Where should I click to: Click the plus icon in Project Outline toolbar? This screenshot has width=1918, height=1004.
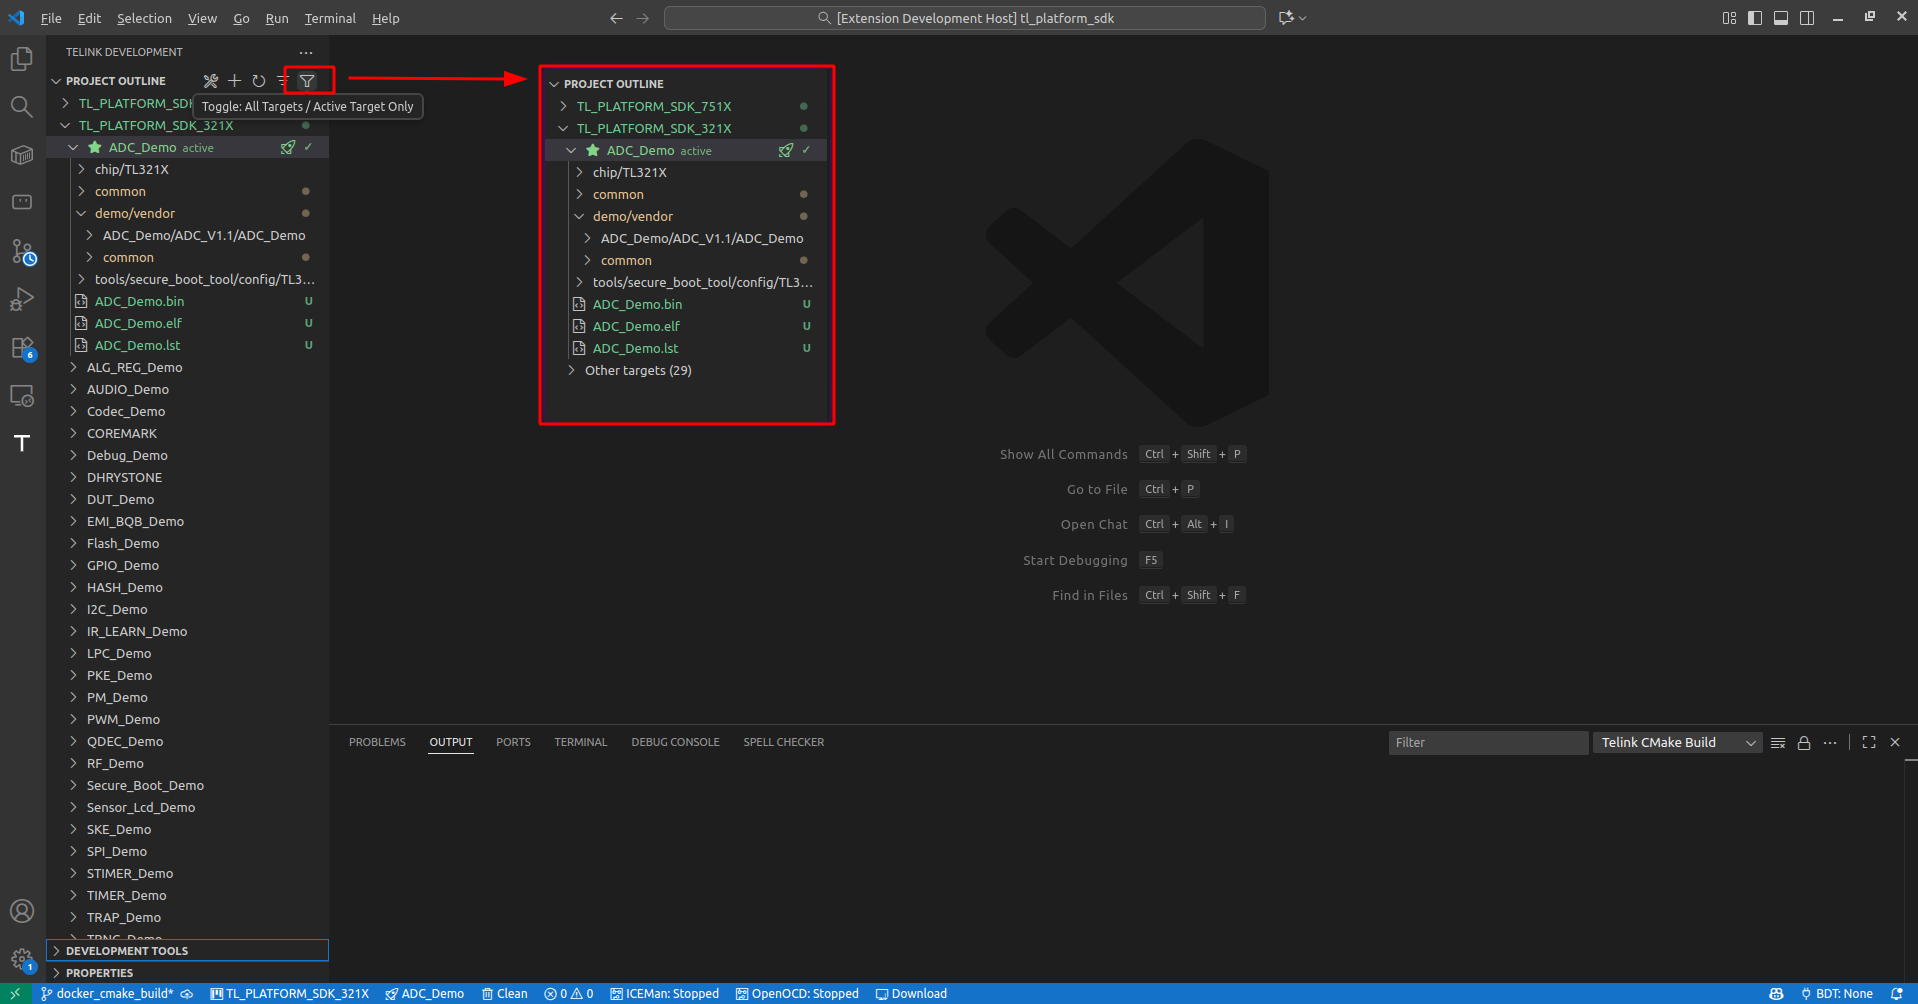point(234,81)
